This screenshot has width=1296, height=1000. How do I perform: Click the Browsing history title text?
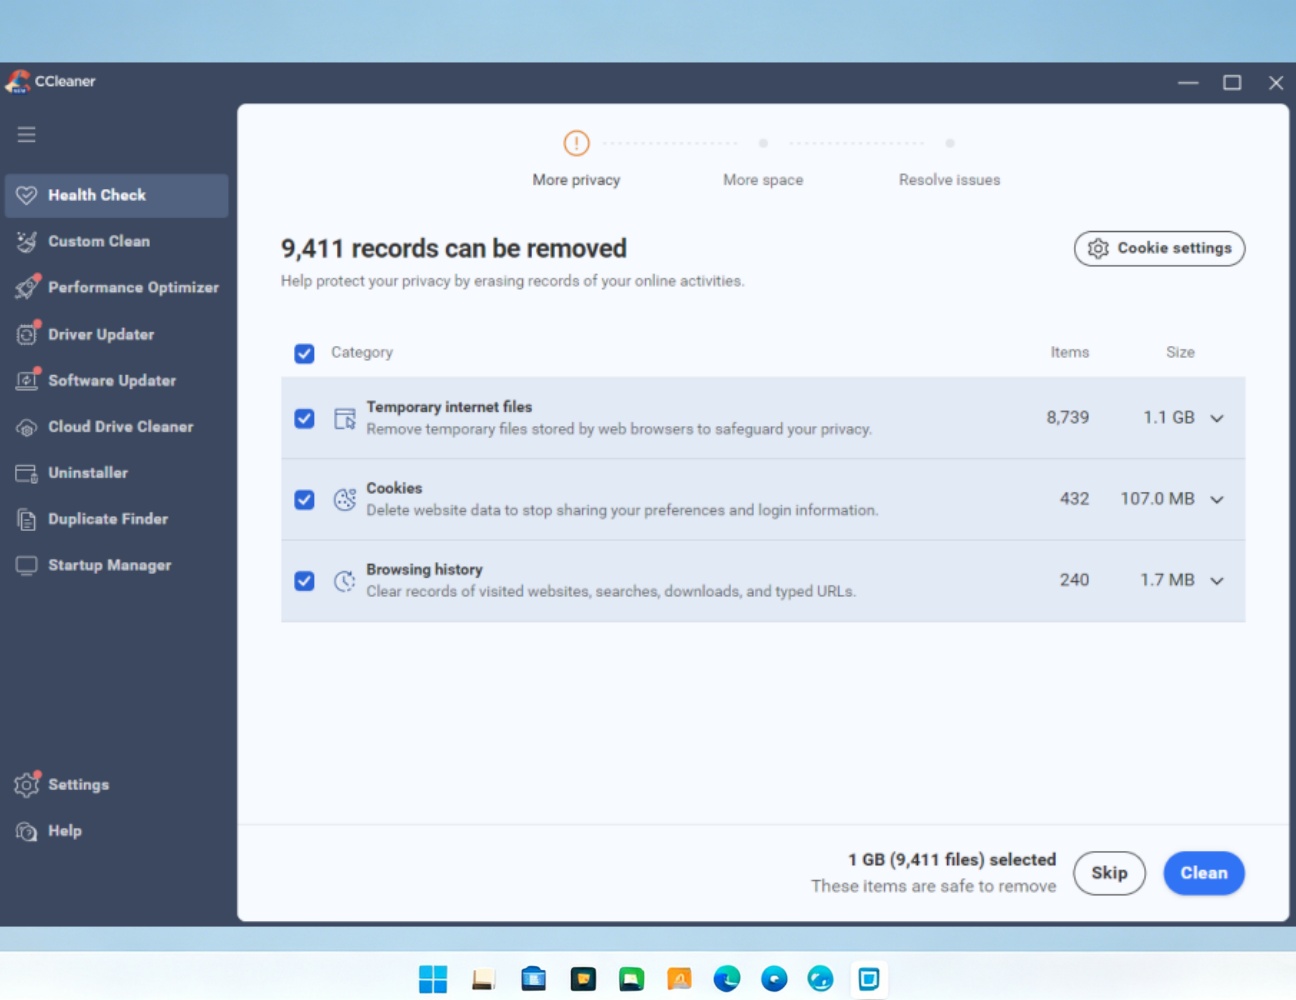click(x=424, y=569)
